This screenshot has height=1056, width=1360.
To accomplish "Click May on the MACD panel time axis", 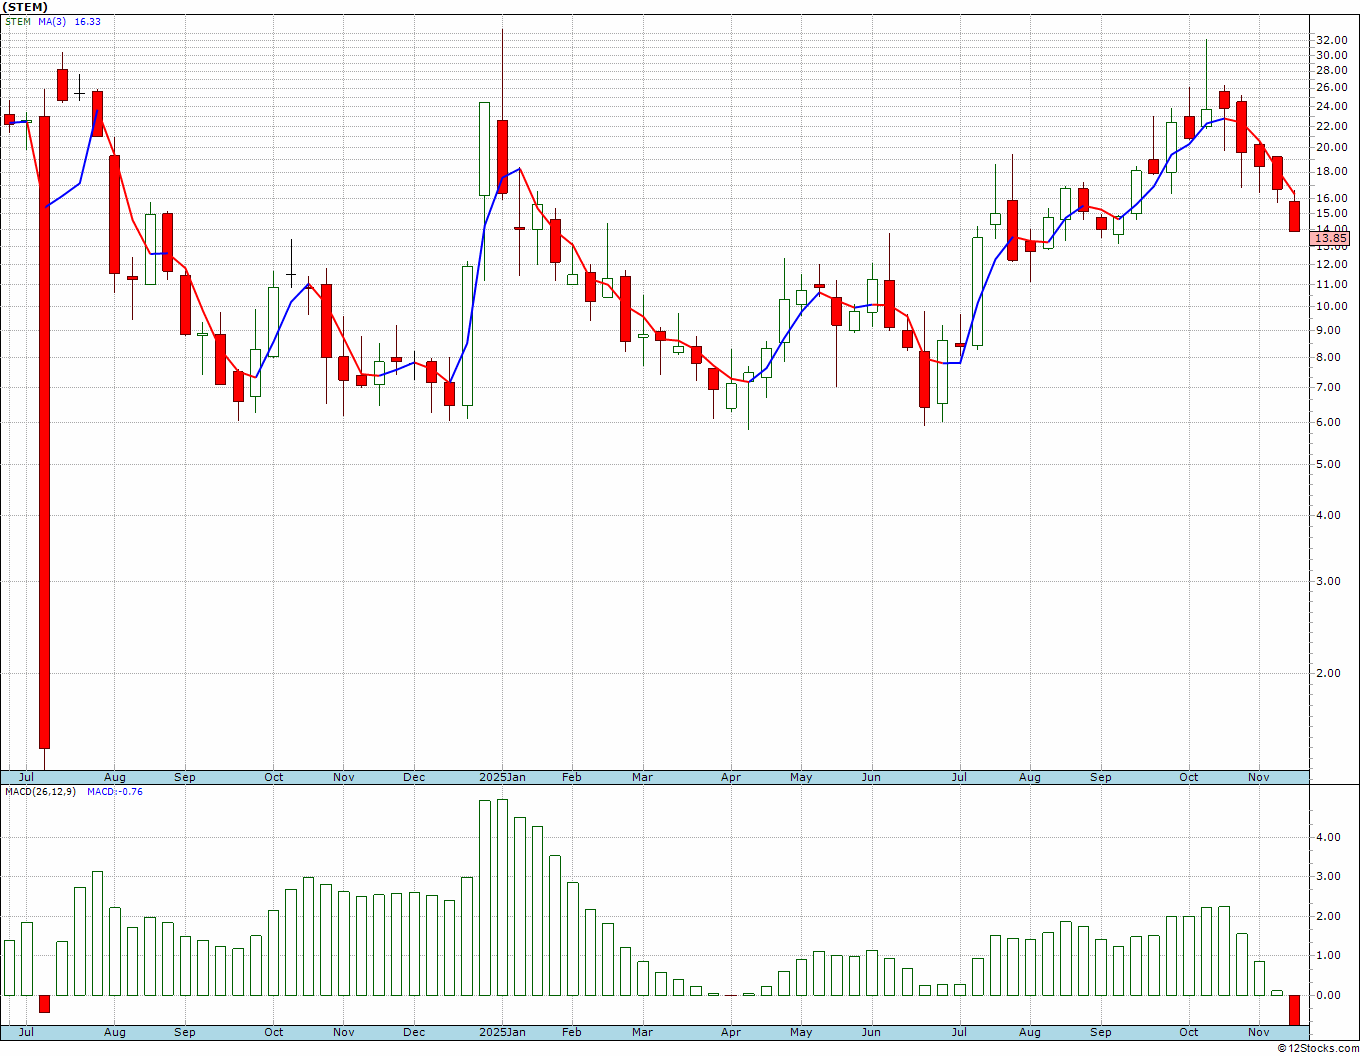I will tap(801, 1032).
